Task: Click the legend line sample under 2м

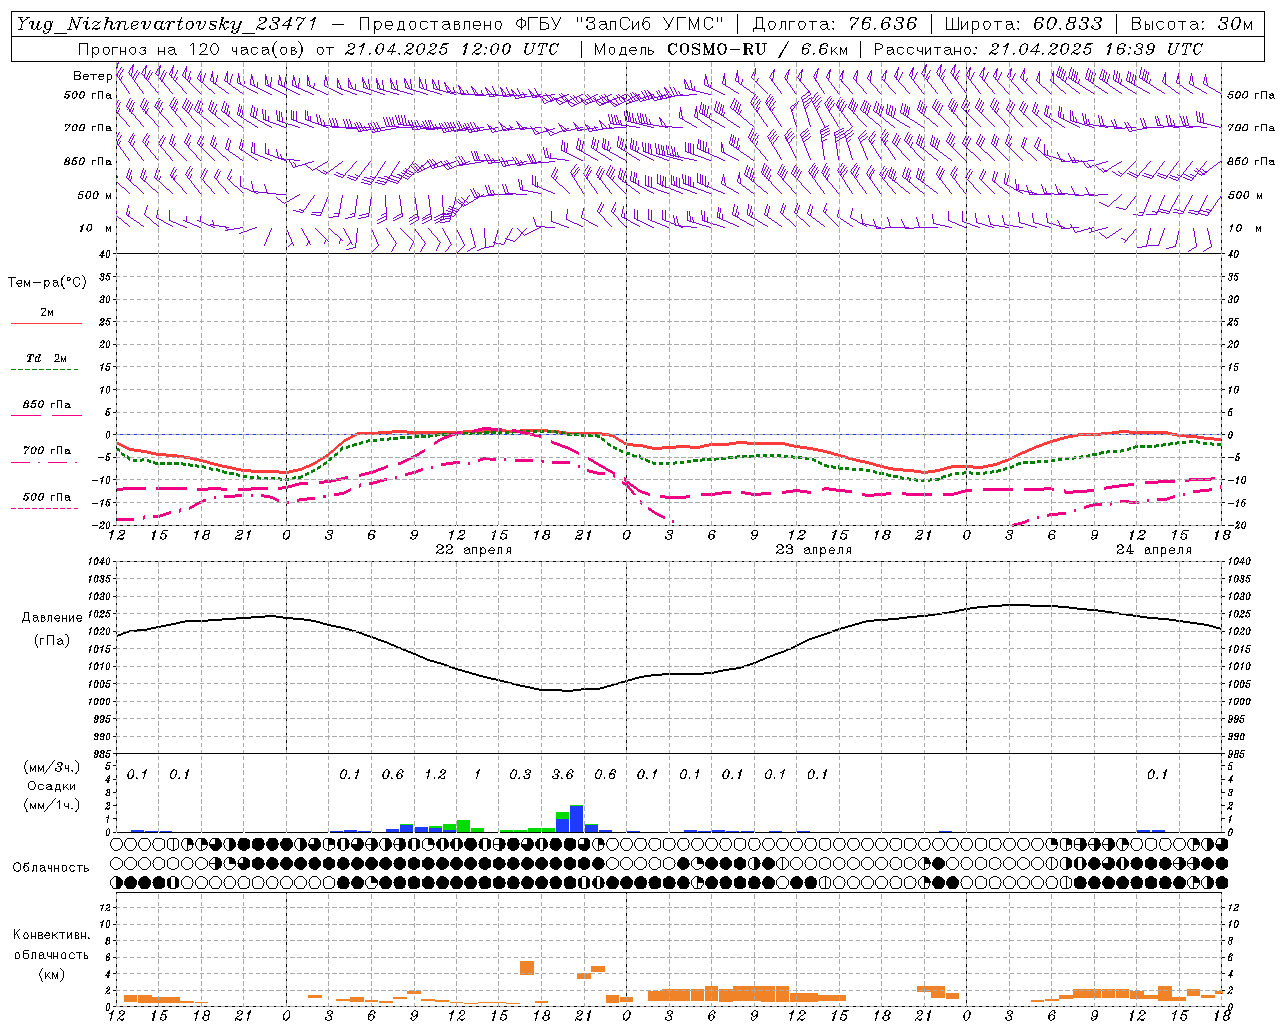Action: 46,324
